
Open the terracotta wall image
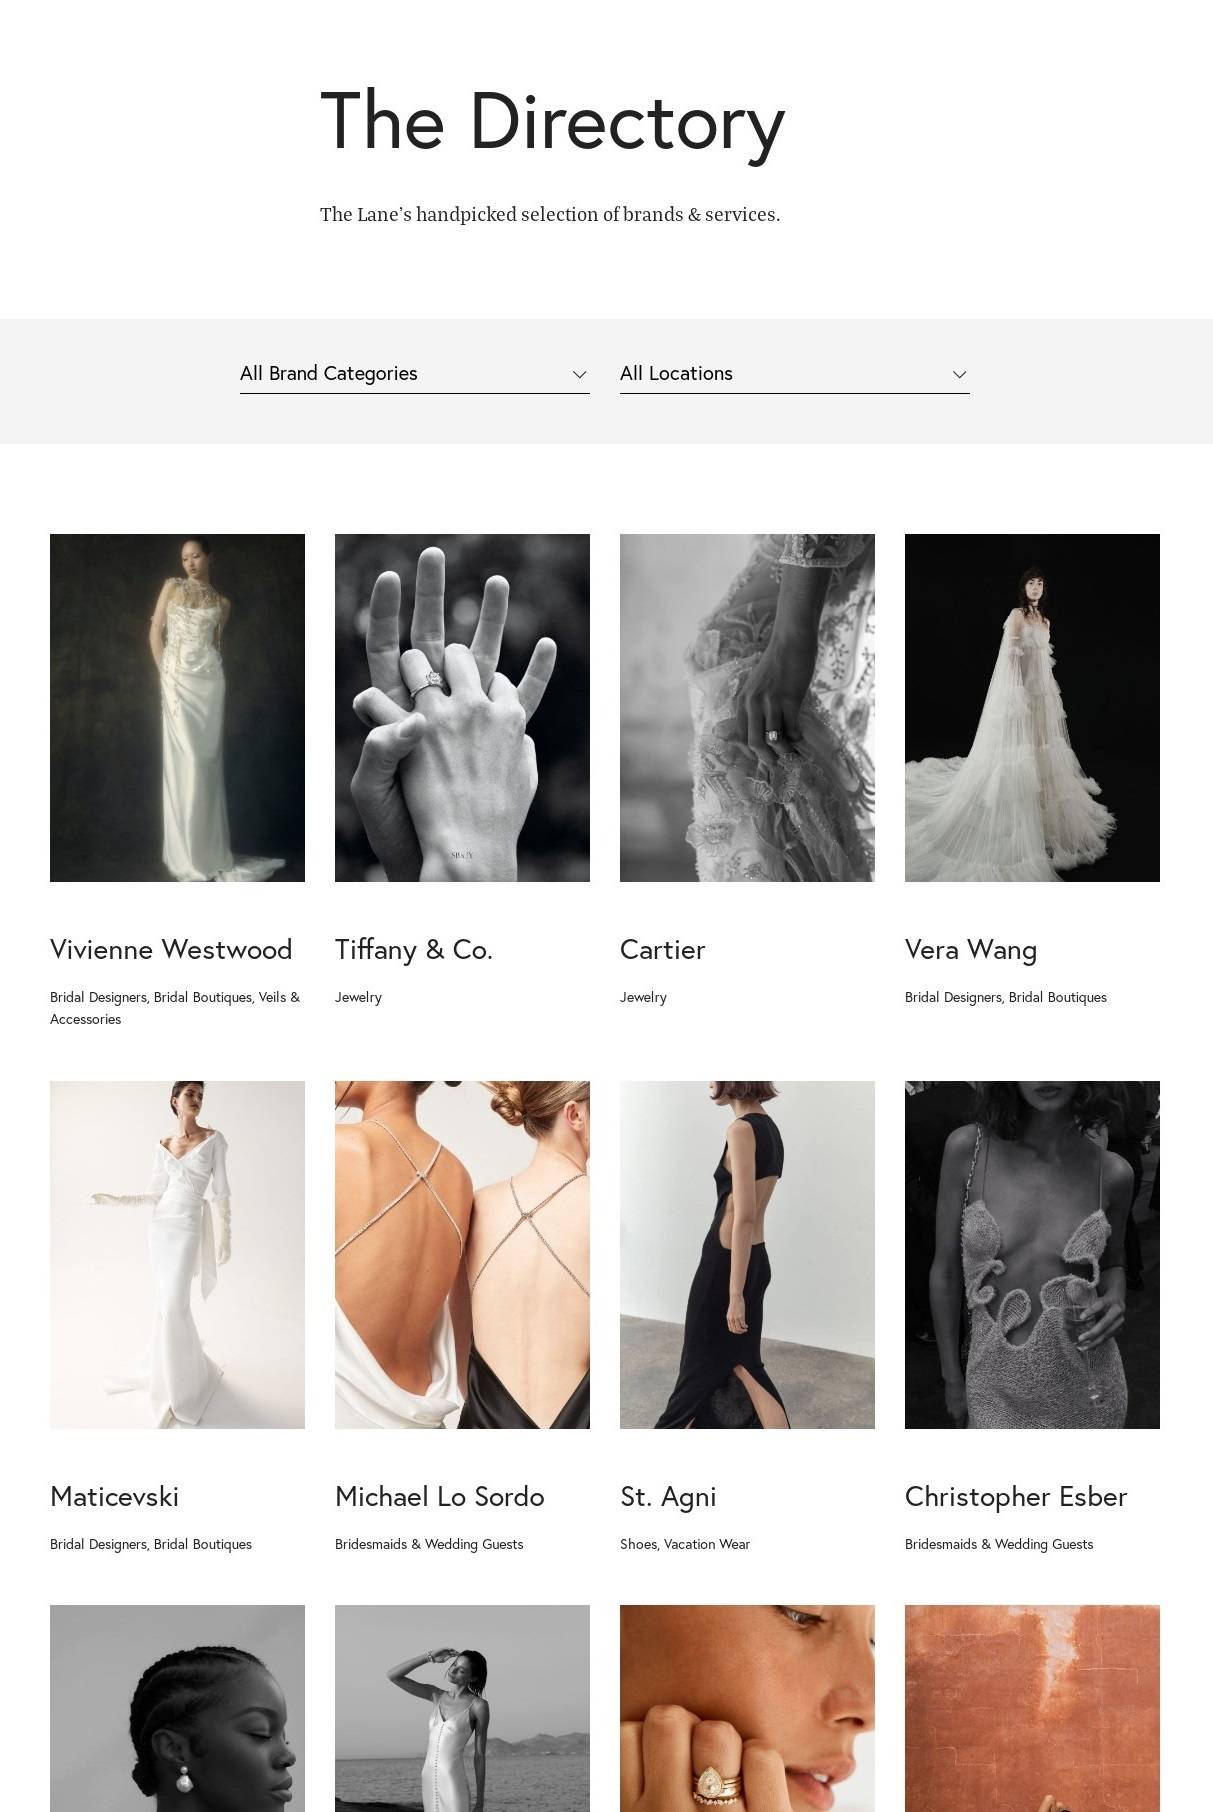click(x=1032, y=1708)
